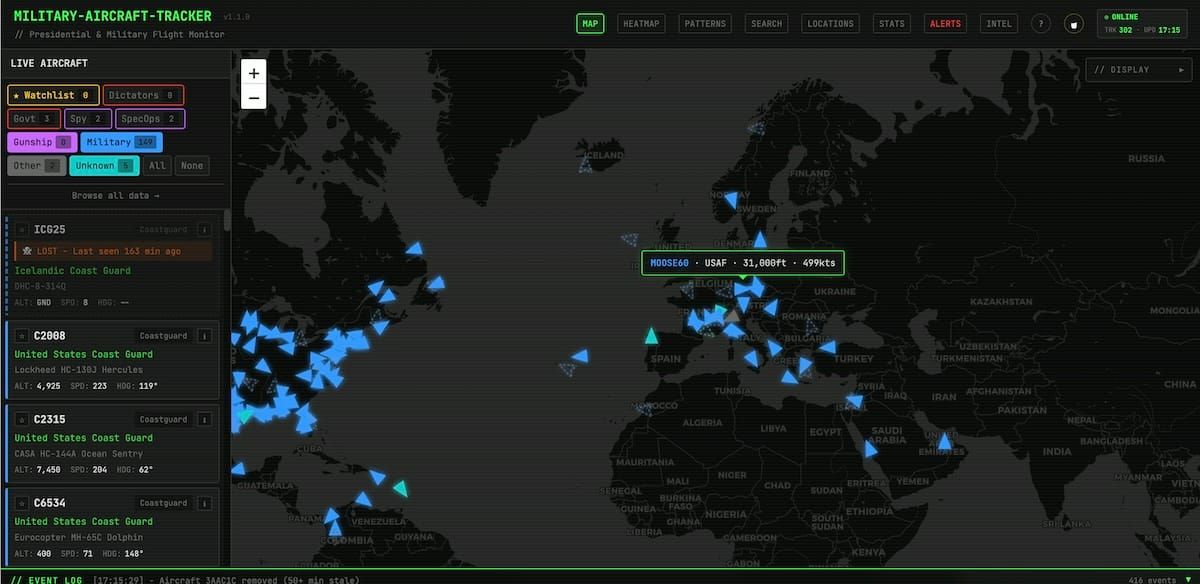Select outlined aircraft marker near Morocco
This screenshot has width=1200, height=584.
click(x=644, y=407)
